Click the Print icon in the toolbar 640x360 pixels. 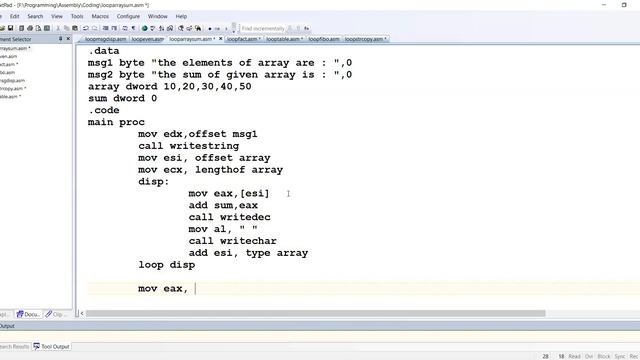click(x=30, y=28)
